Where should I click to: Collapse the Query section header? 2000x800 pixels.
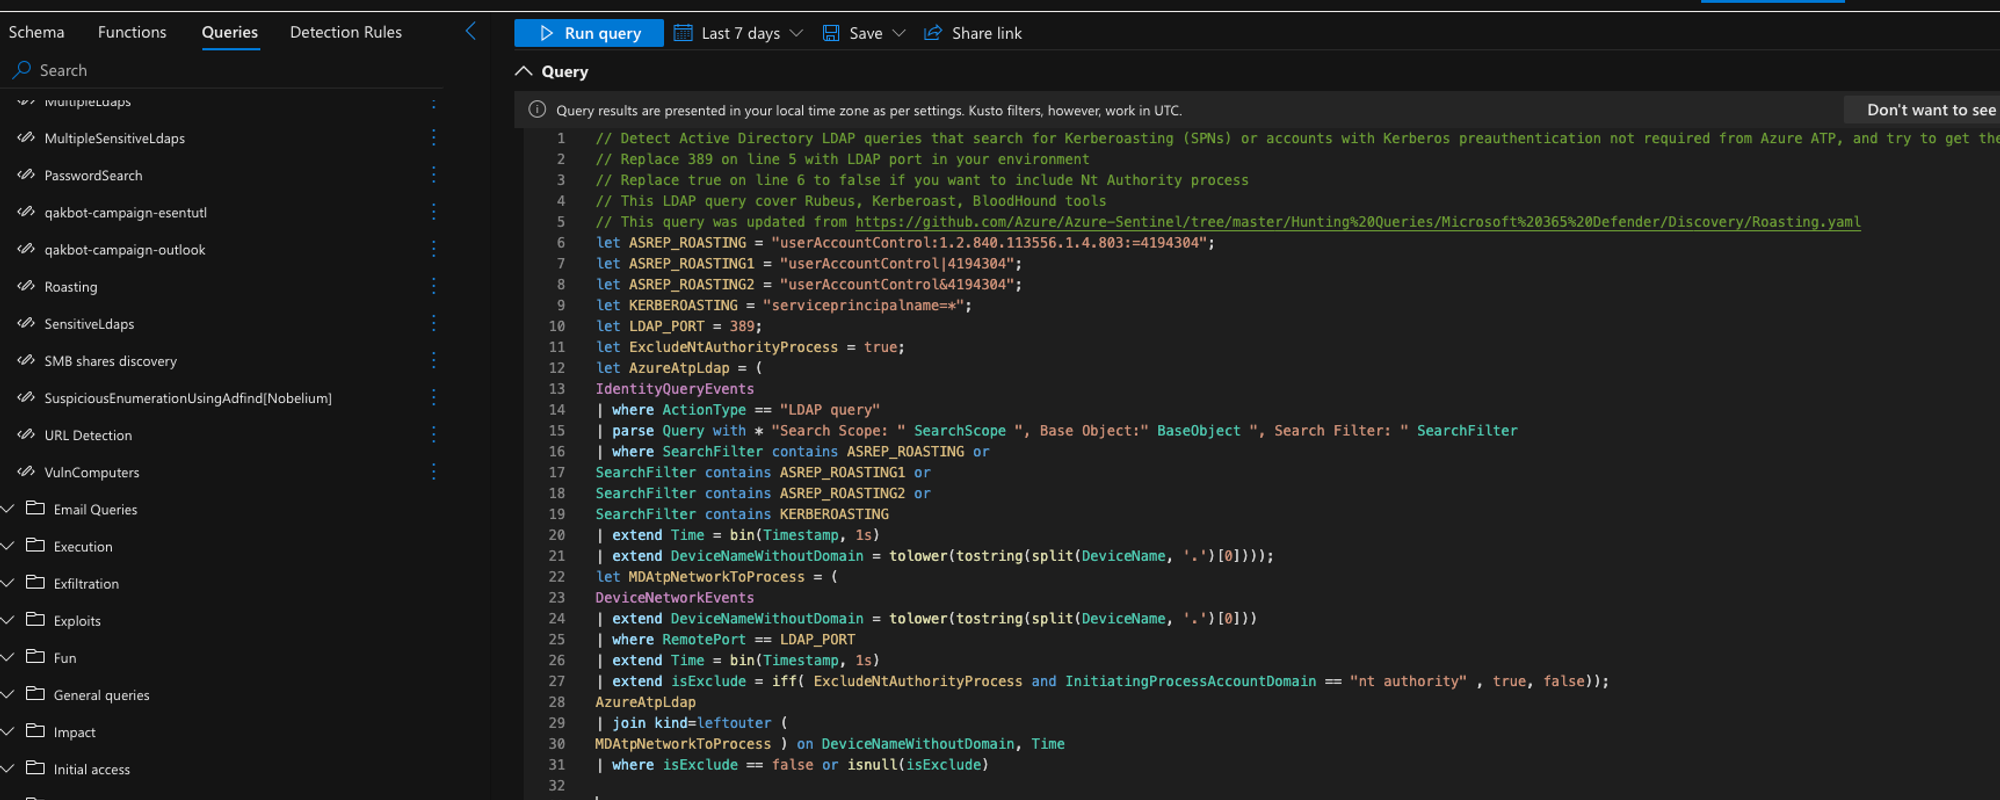(523, 71)
